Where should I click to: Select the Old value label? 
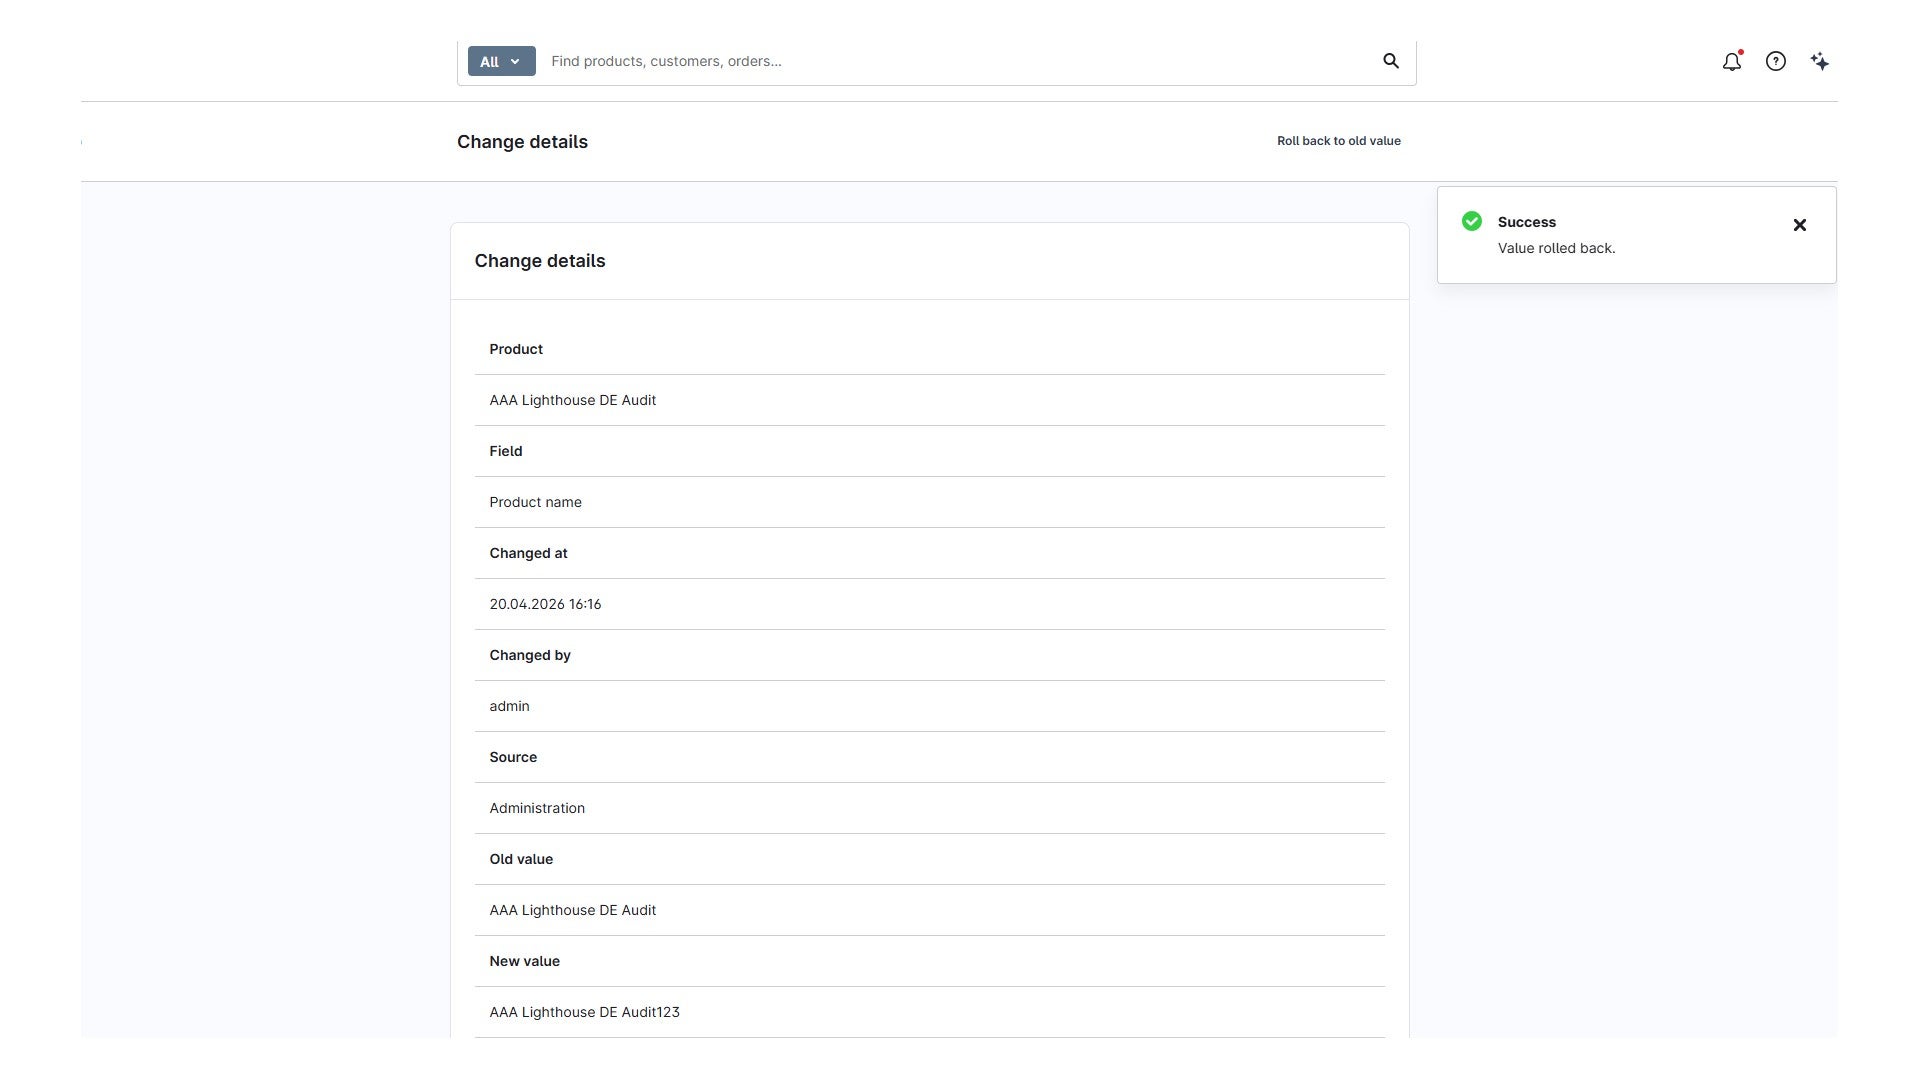coord(521,859)
